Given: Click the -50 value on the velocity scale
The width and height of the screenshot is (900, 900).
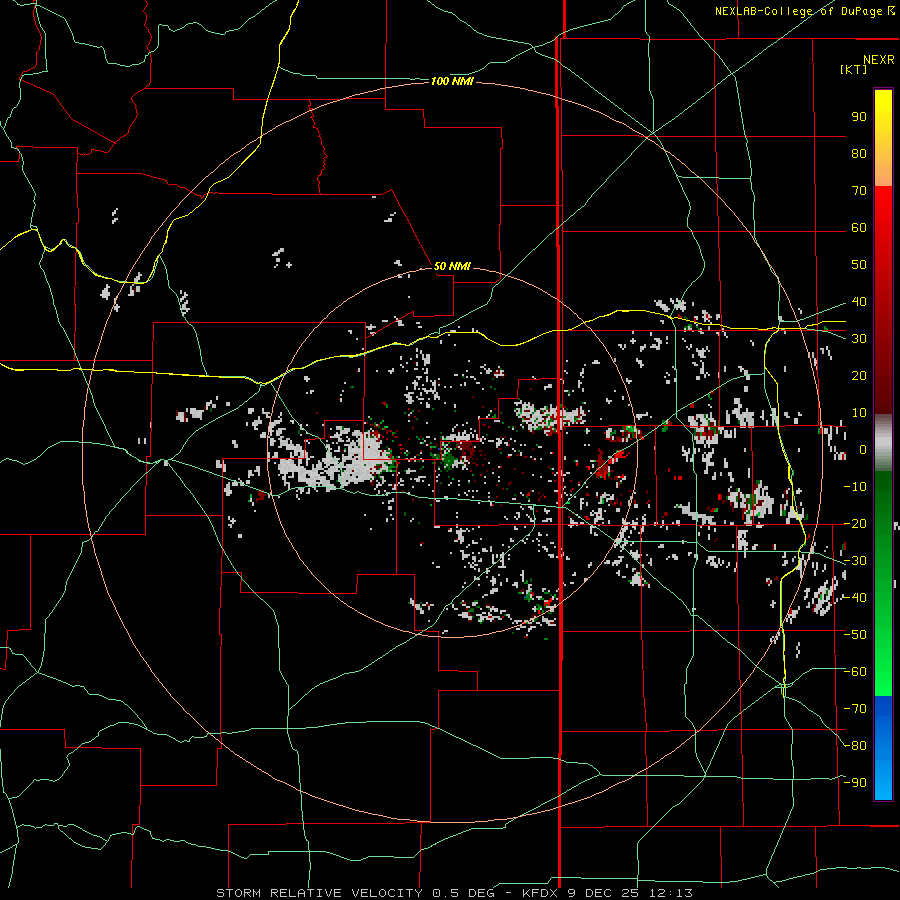Looking at the screenshot, I should coord(855,635).
